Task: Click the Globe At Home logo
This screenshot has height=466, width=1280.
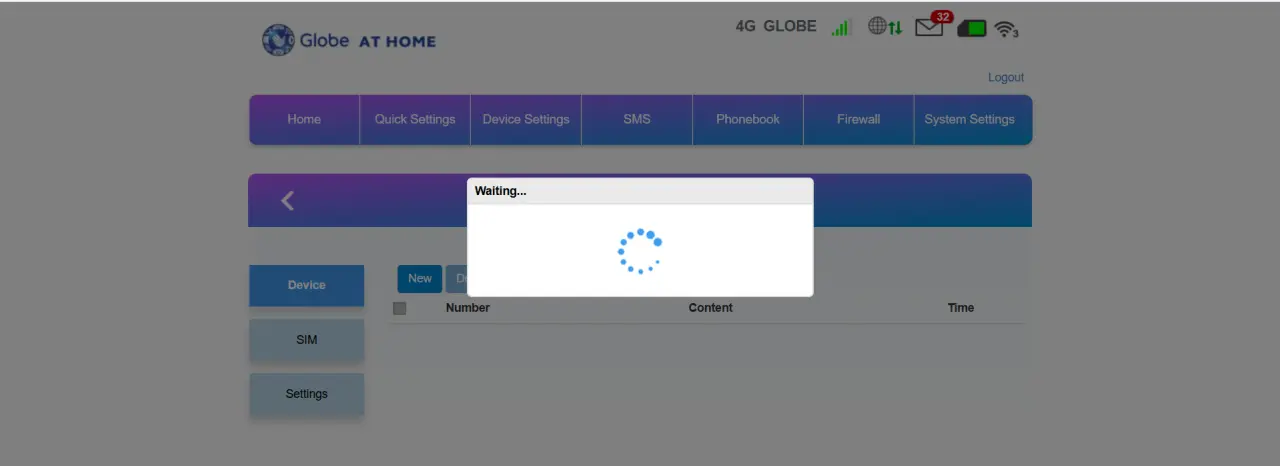Action: coord(349,40)
